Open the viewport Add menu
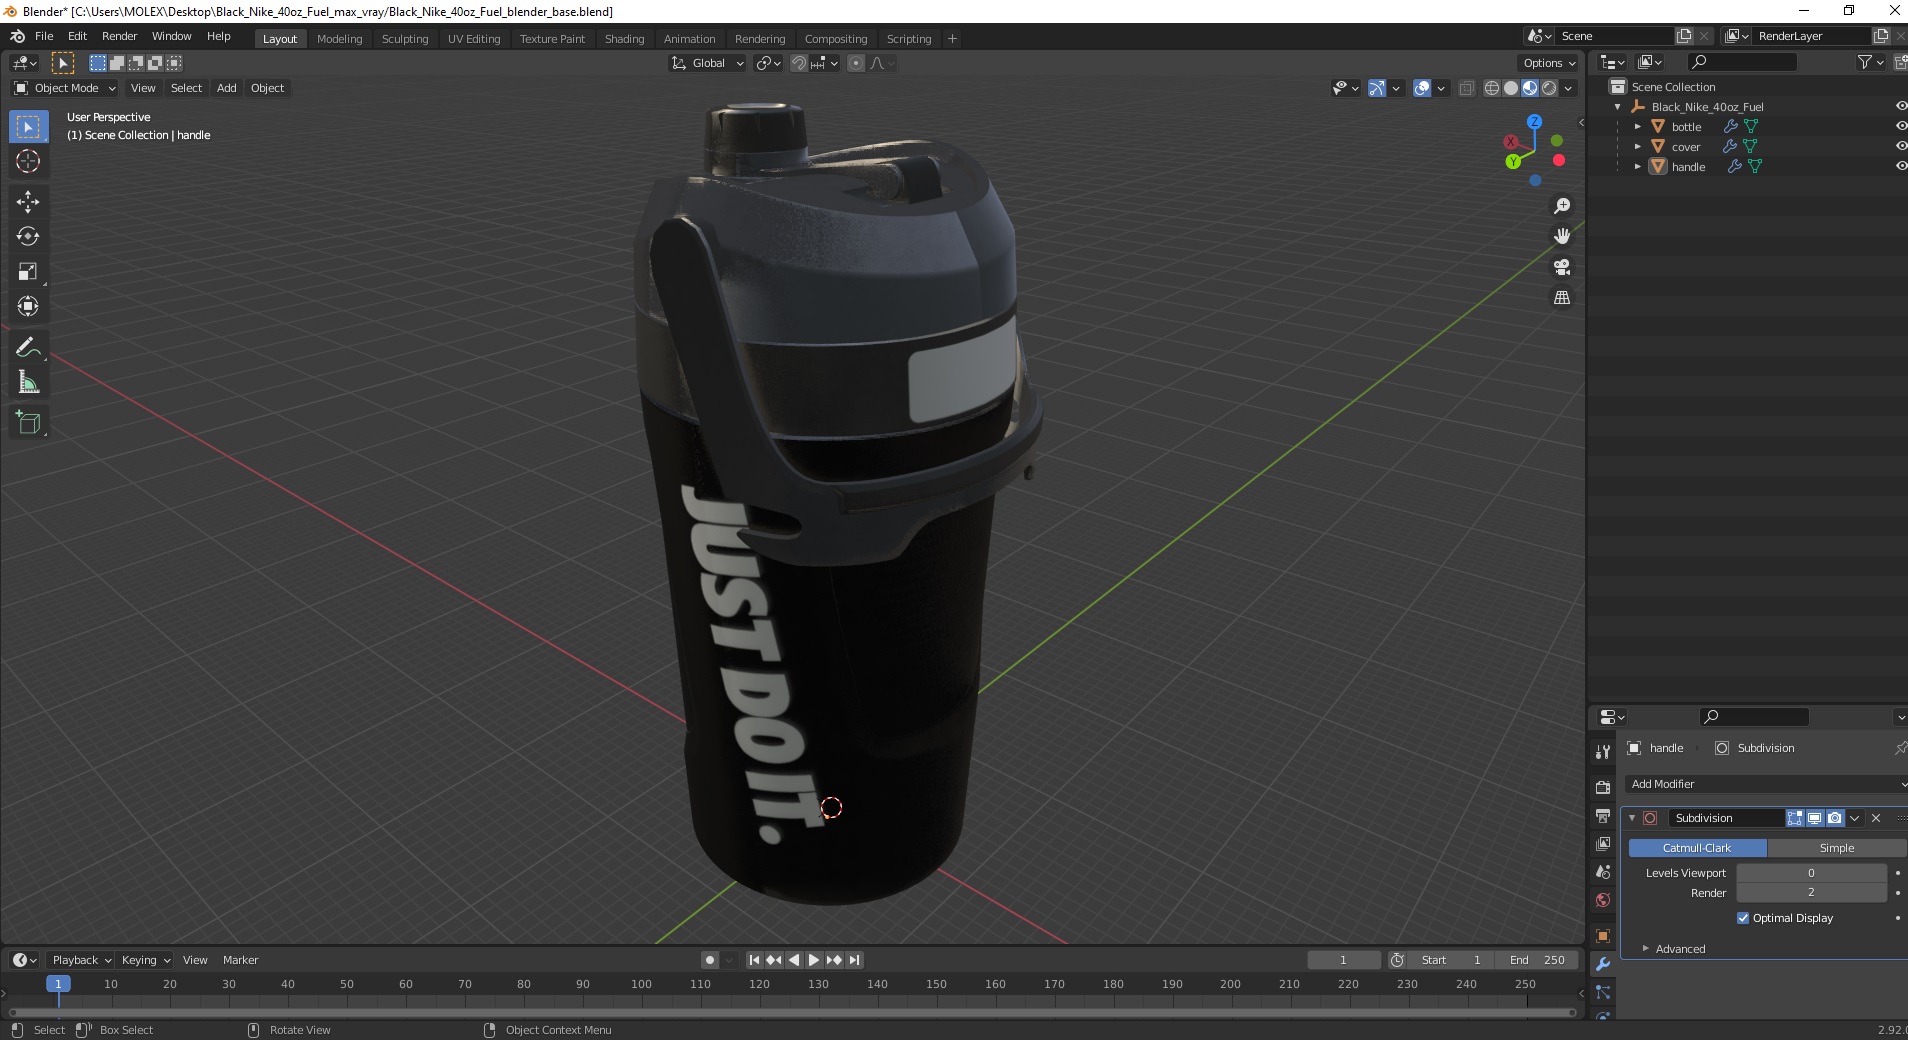This screenshot has width=1908, height=1040. [x=227, y=88]
